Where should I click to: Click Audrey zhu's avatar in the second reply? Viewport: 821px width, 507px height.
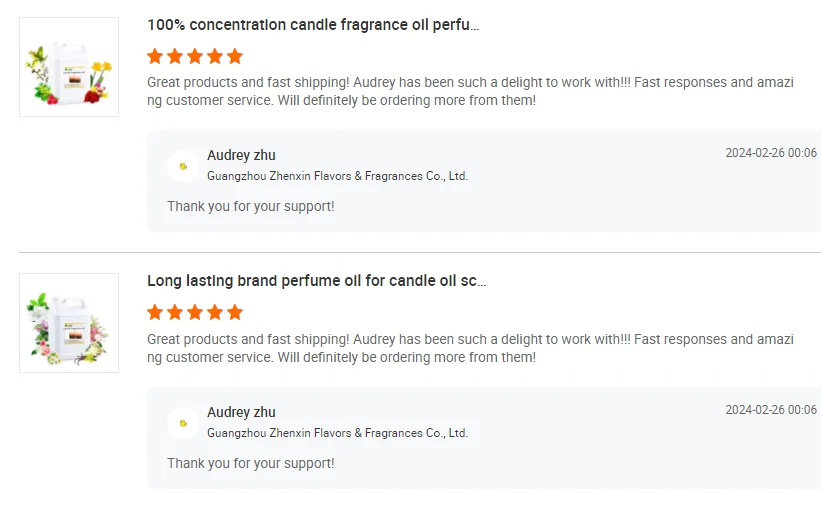click(182, 423)
